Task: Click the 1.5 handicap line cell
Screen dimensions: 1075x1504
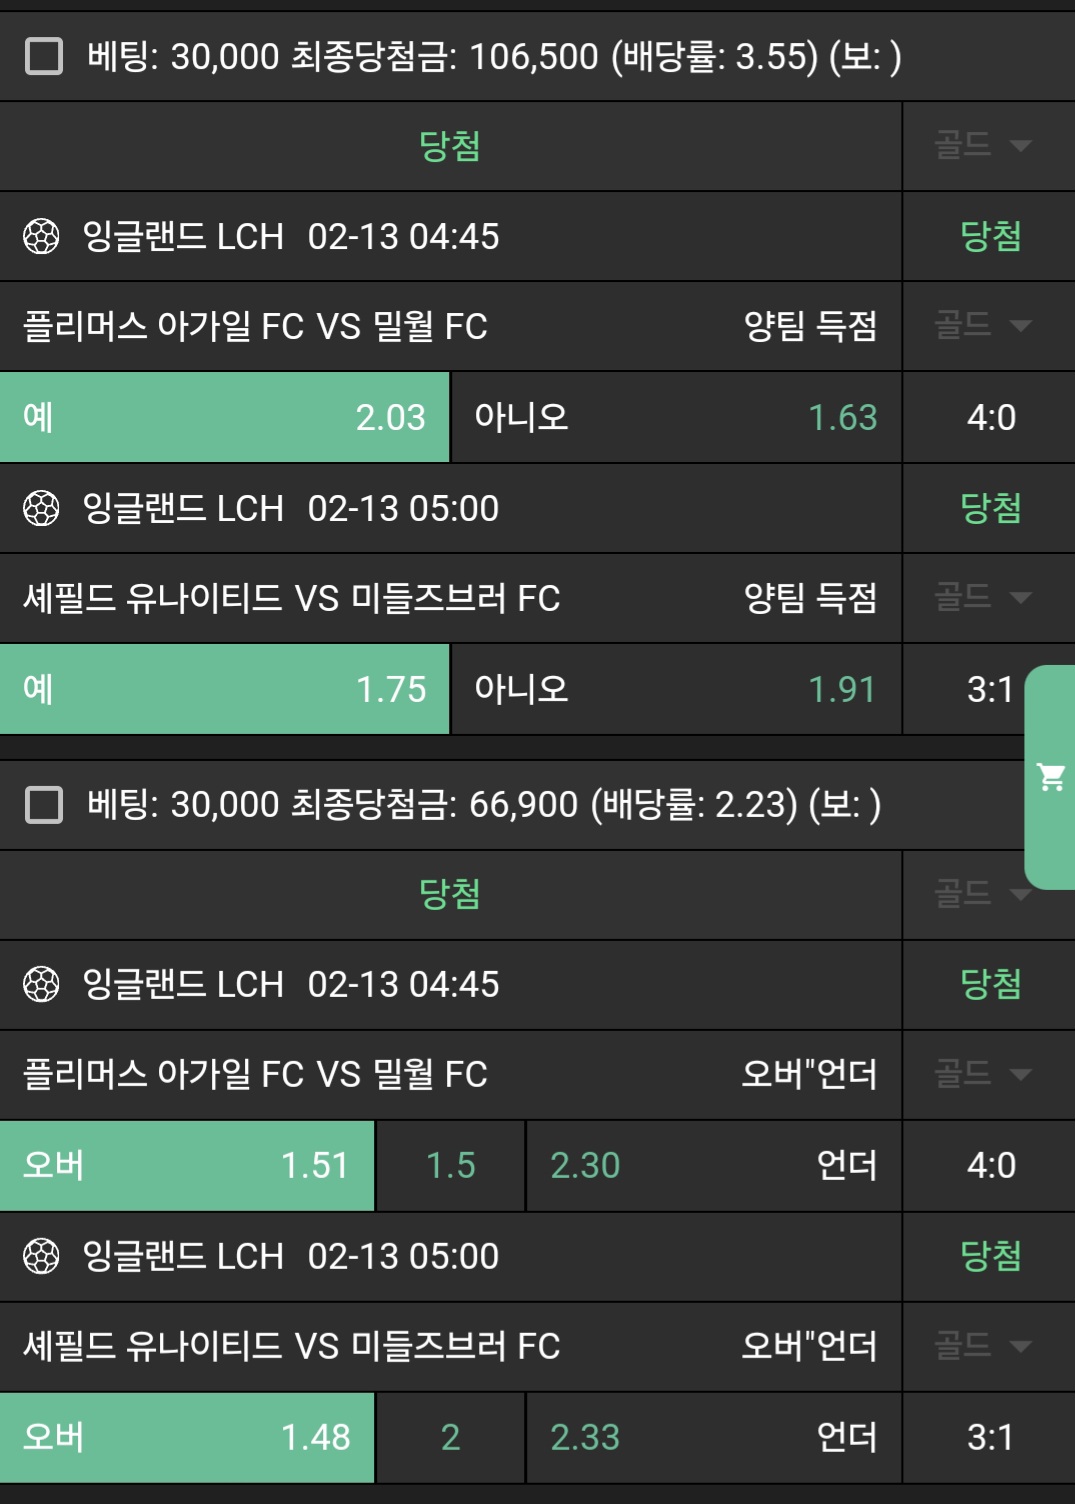Action: click(x=450, y=1165)
